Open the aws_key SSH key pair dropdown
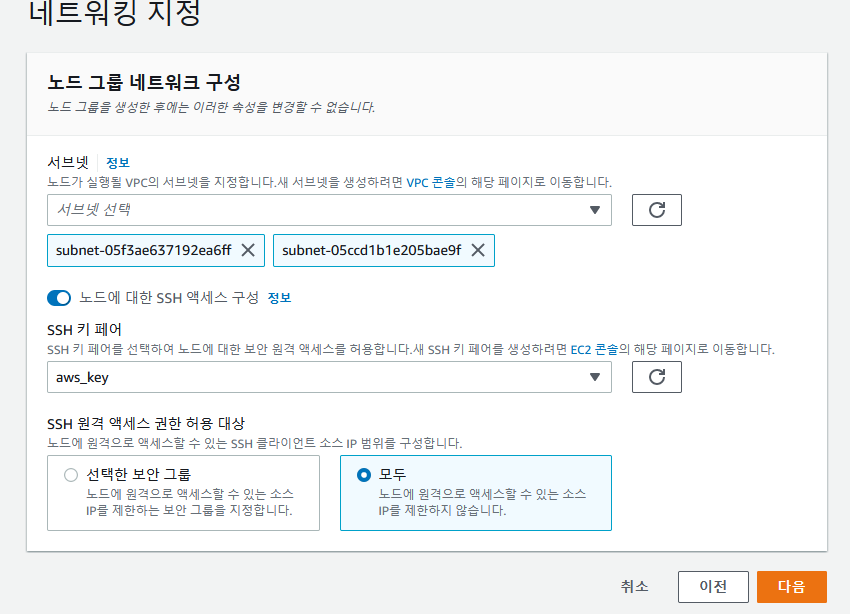Viewport: 850px width, 614px height. point(329,377)
